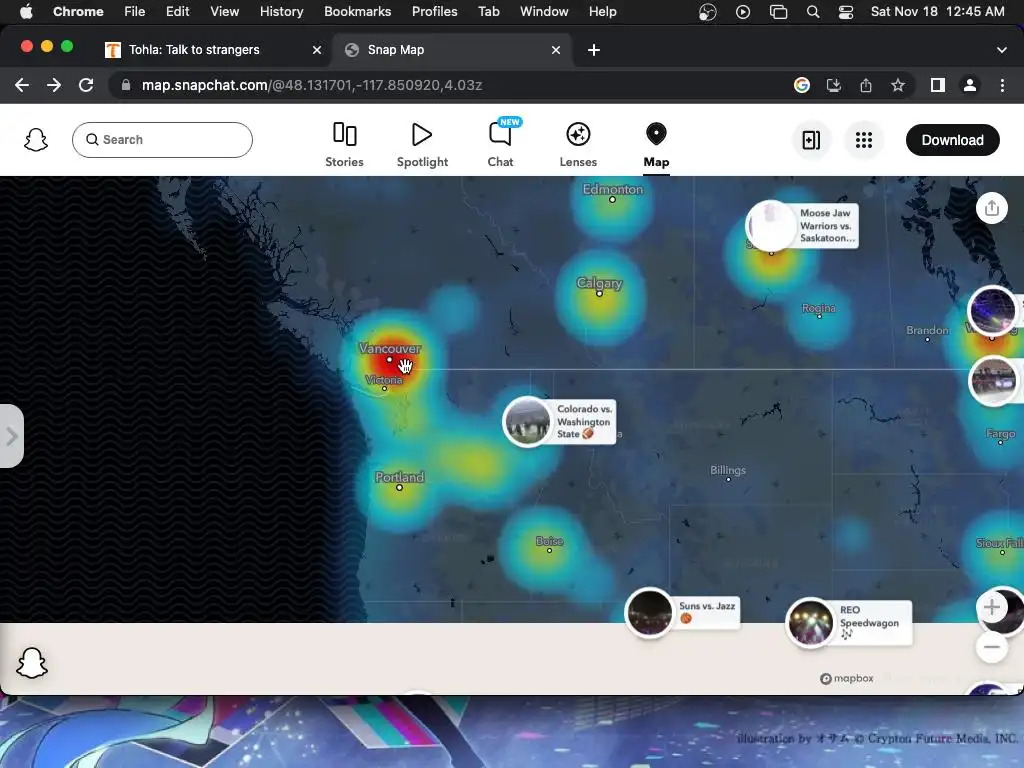The image size is (1024, 768).
Task: Open the Chat section
Action: [x=500, y=145]
